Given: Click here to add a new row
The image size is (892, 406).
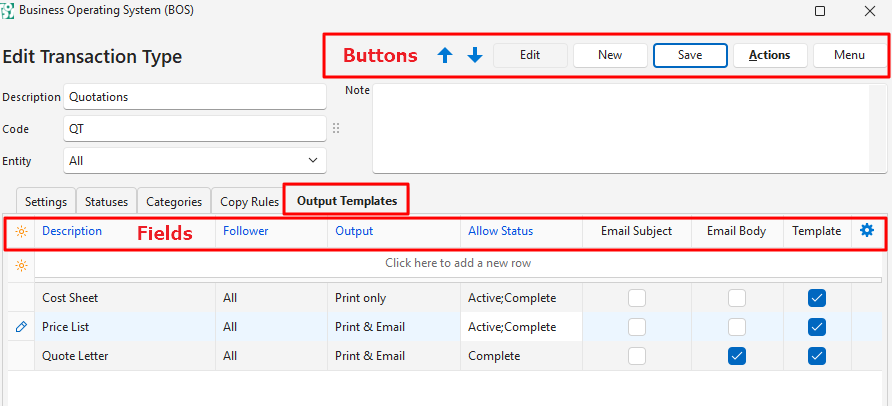Looking at the screenshot, I should 458,264.
